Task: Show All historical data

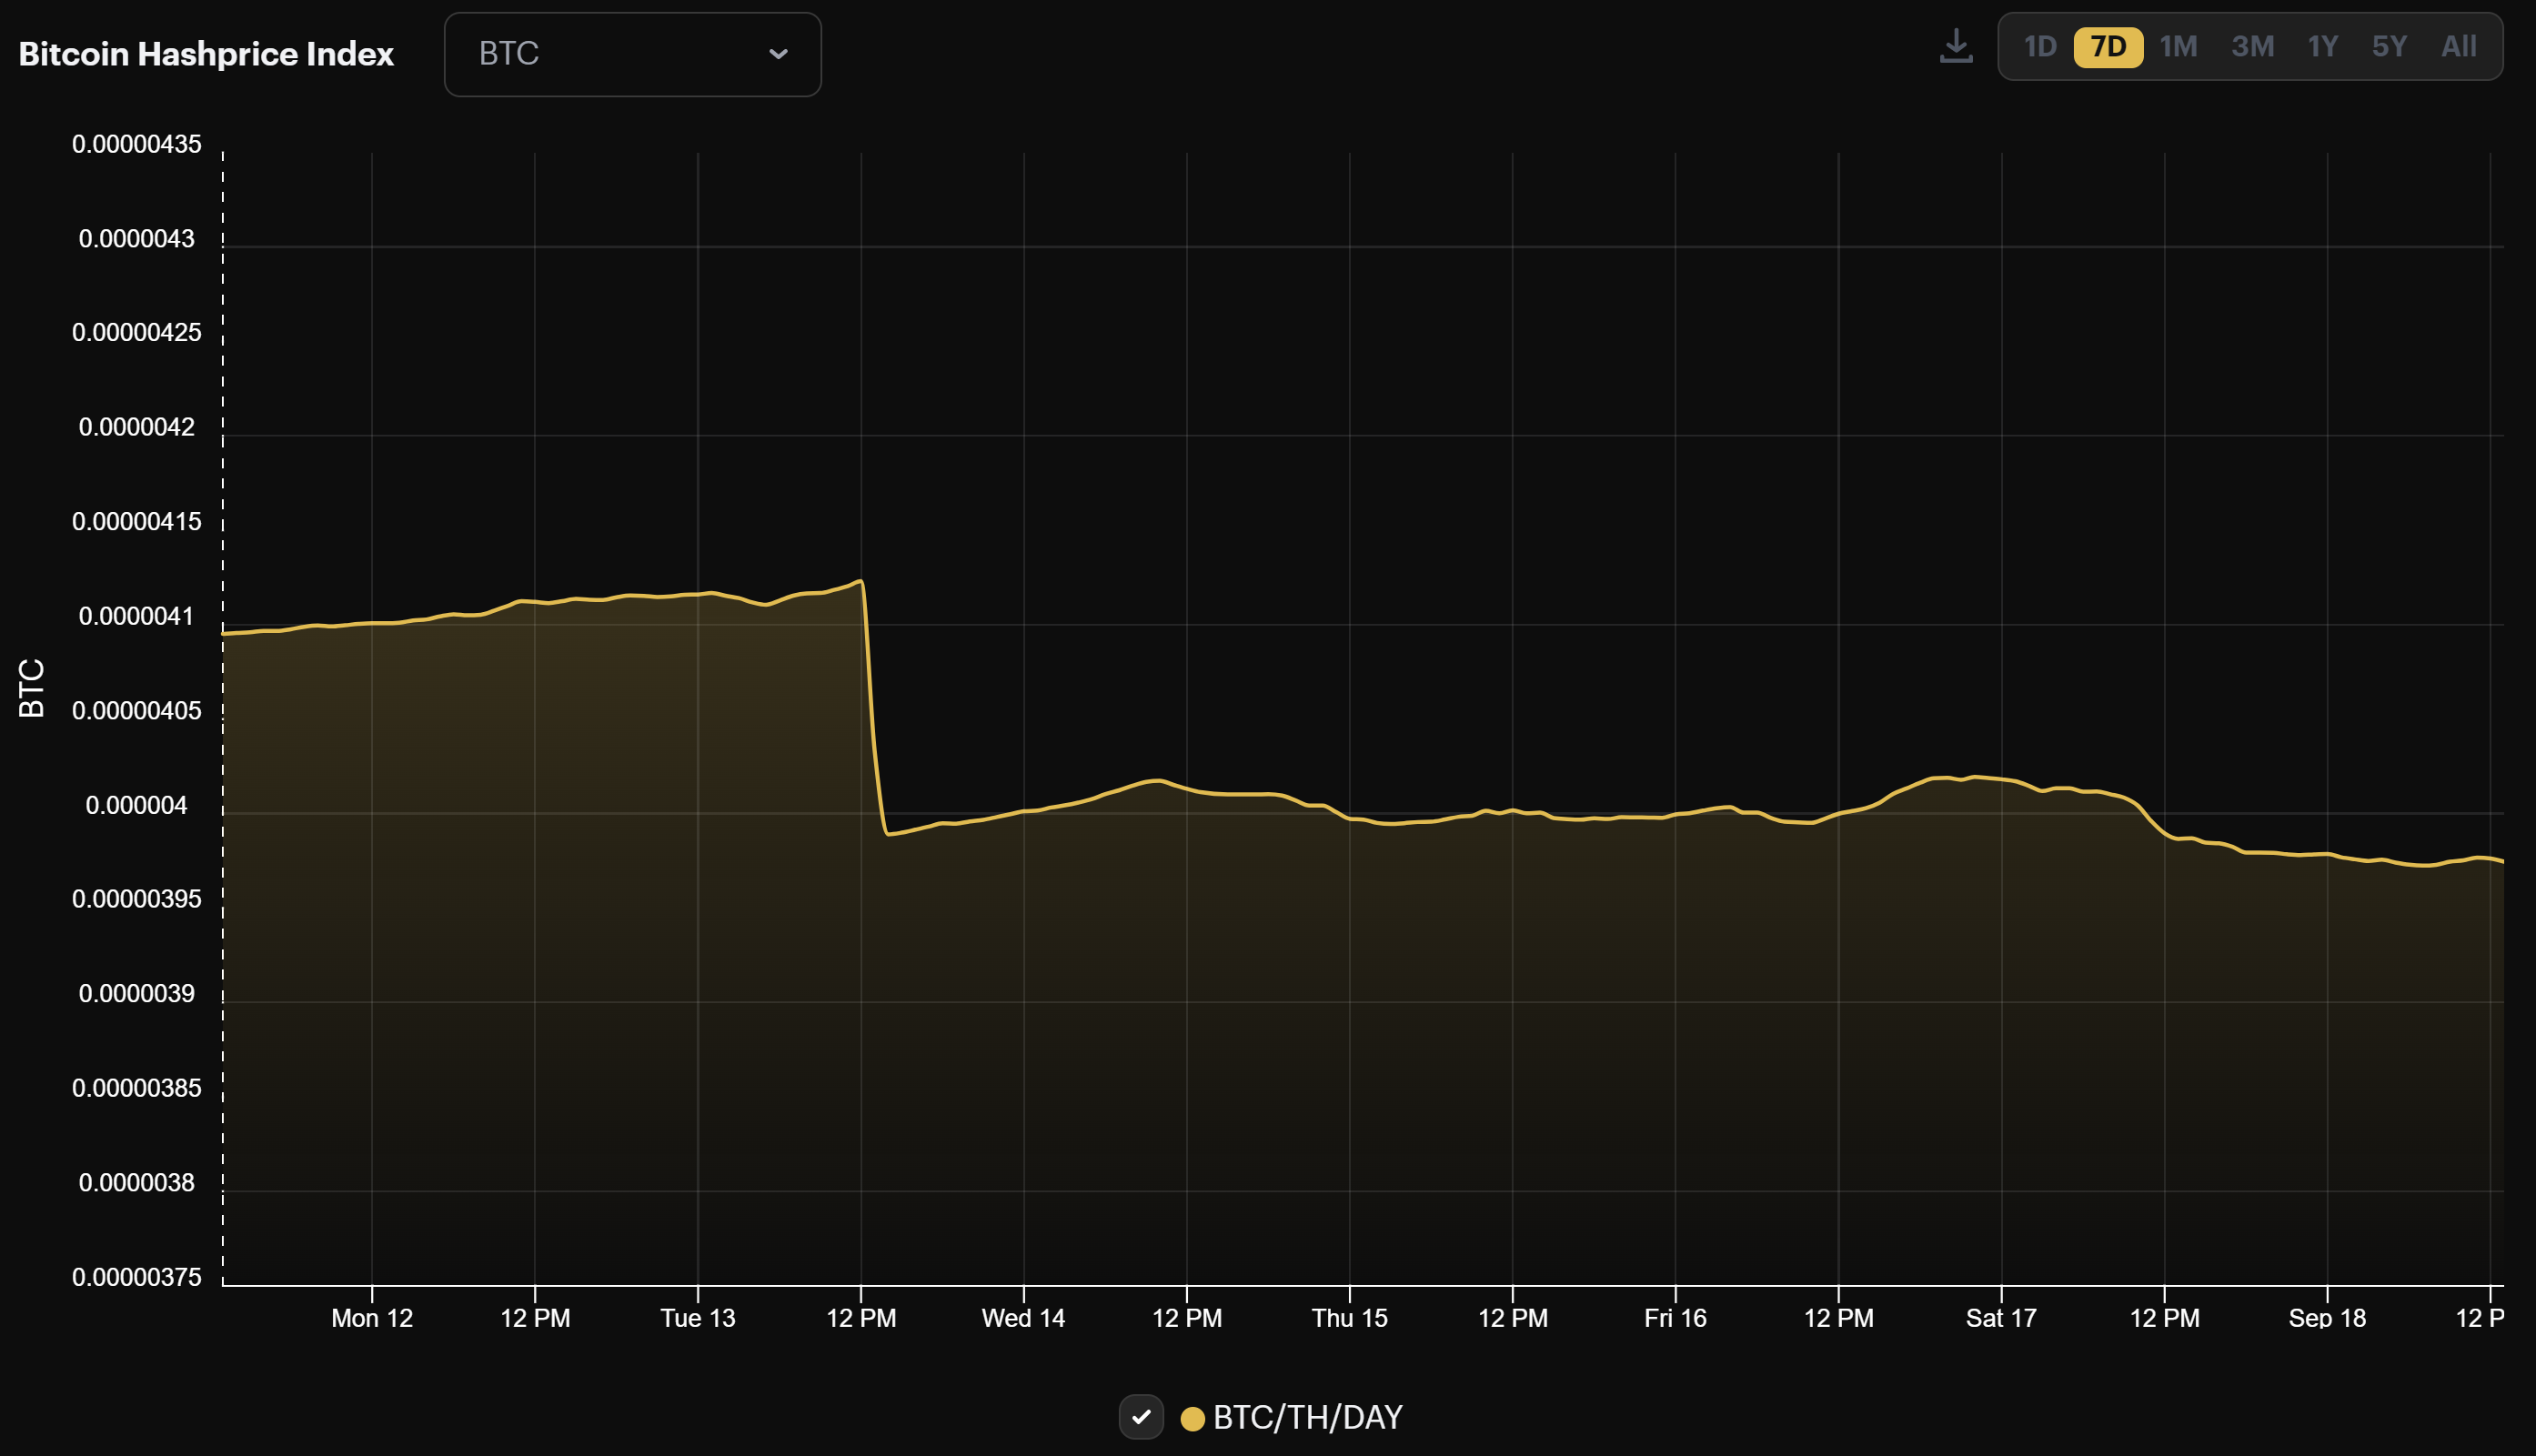Action: pyautogui.click(x=2458, y=45)
